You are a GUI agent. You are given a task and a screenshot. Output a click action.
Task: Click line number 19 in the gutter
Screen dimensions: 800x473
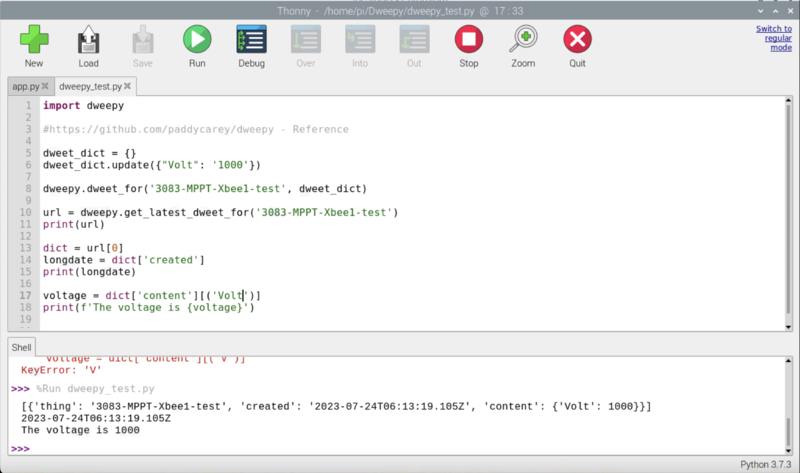click(26, 319)
